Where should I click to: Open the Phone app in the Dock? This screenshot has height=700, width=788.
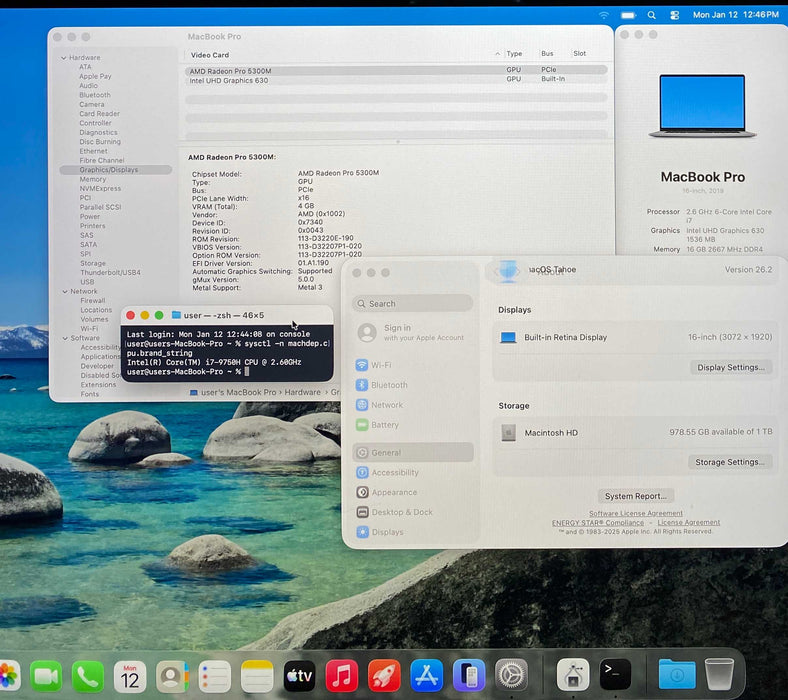coord(88,676)
